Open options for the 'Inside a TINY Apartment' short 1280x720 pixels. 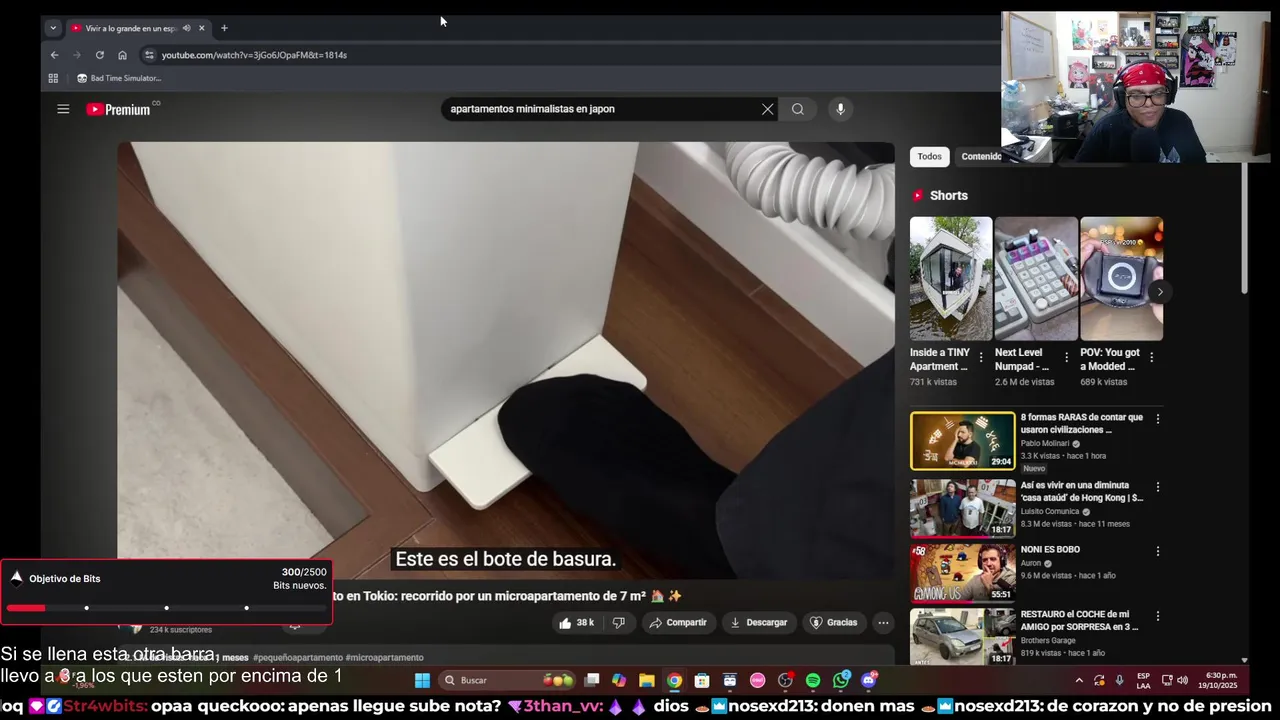tap(980, 358)
